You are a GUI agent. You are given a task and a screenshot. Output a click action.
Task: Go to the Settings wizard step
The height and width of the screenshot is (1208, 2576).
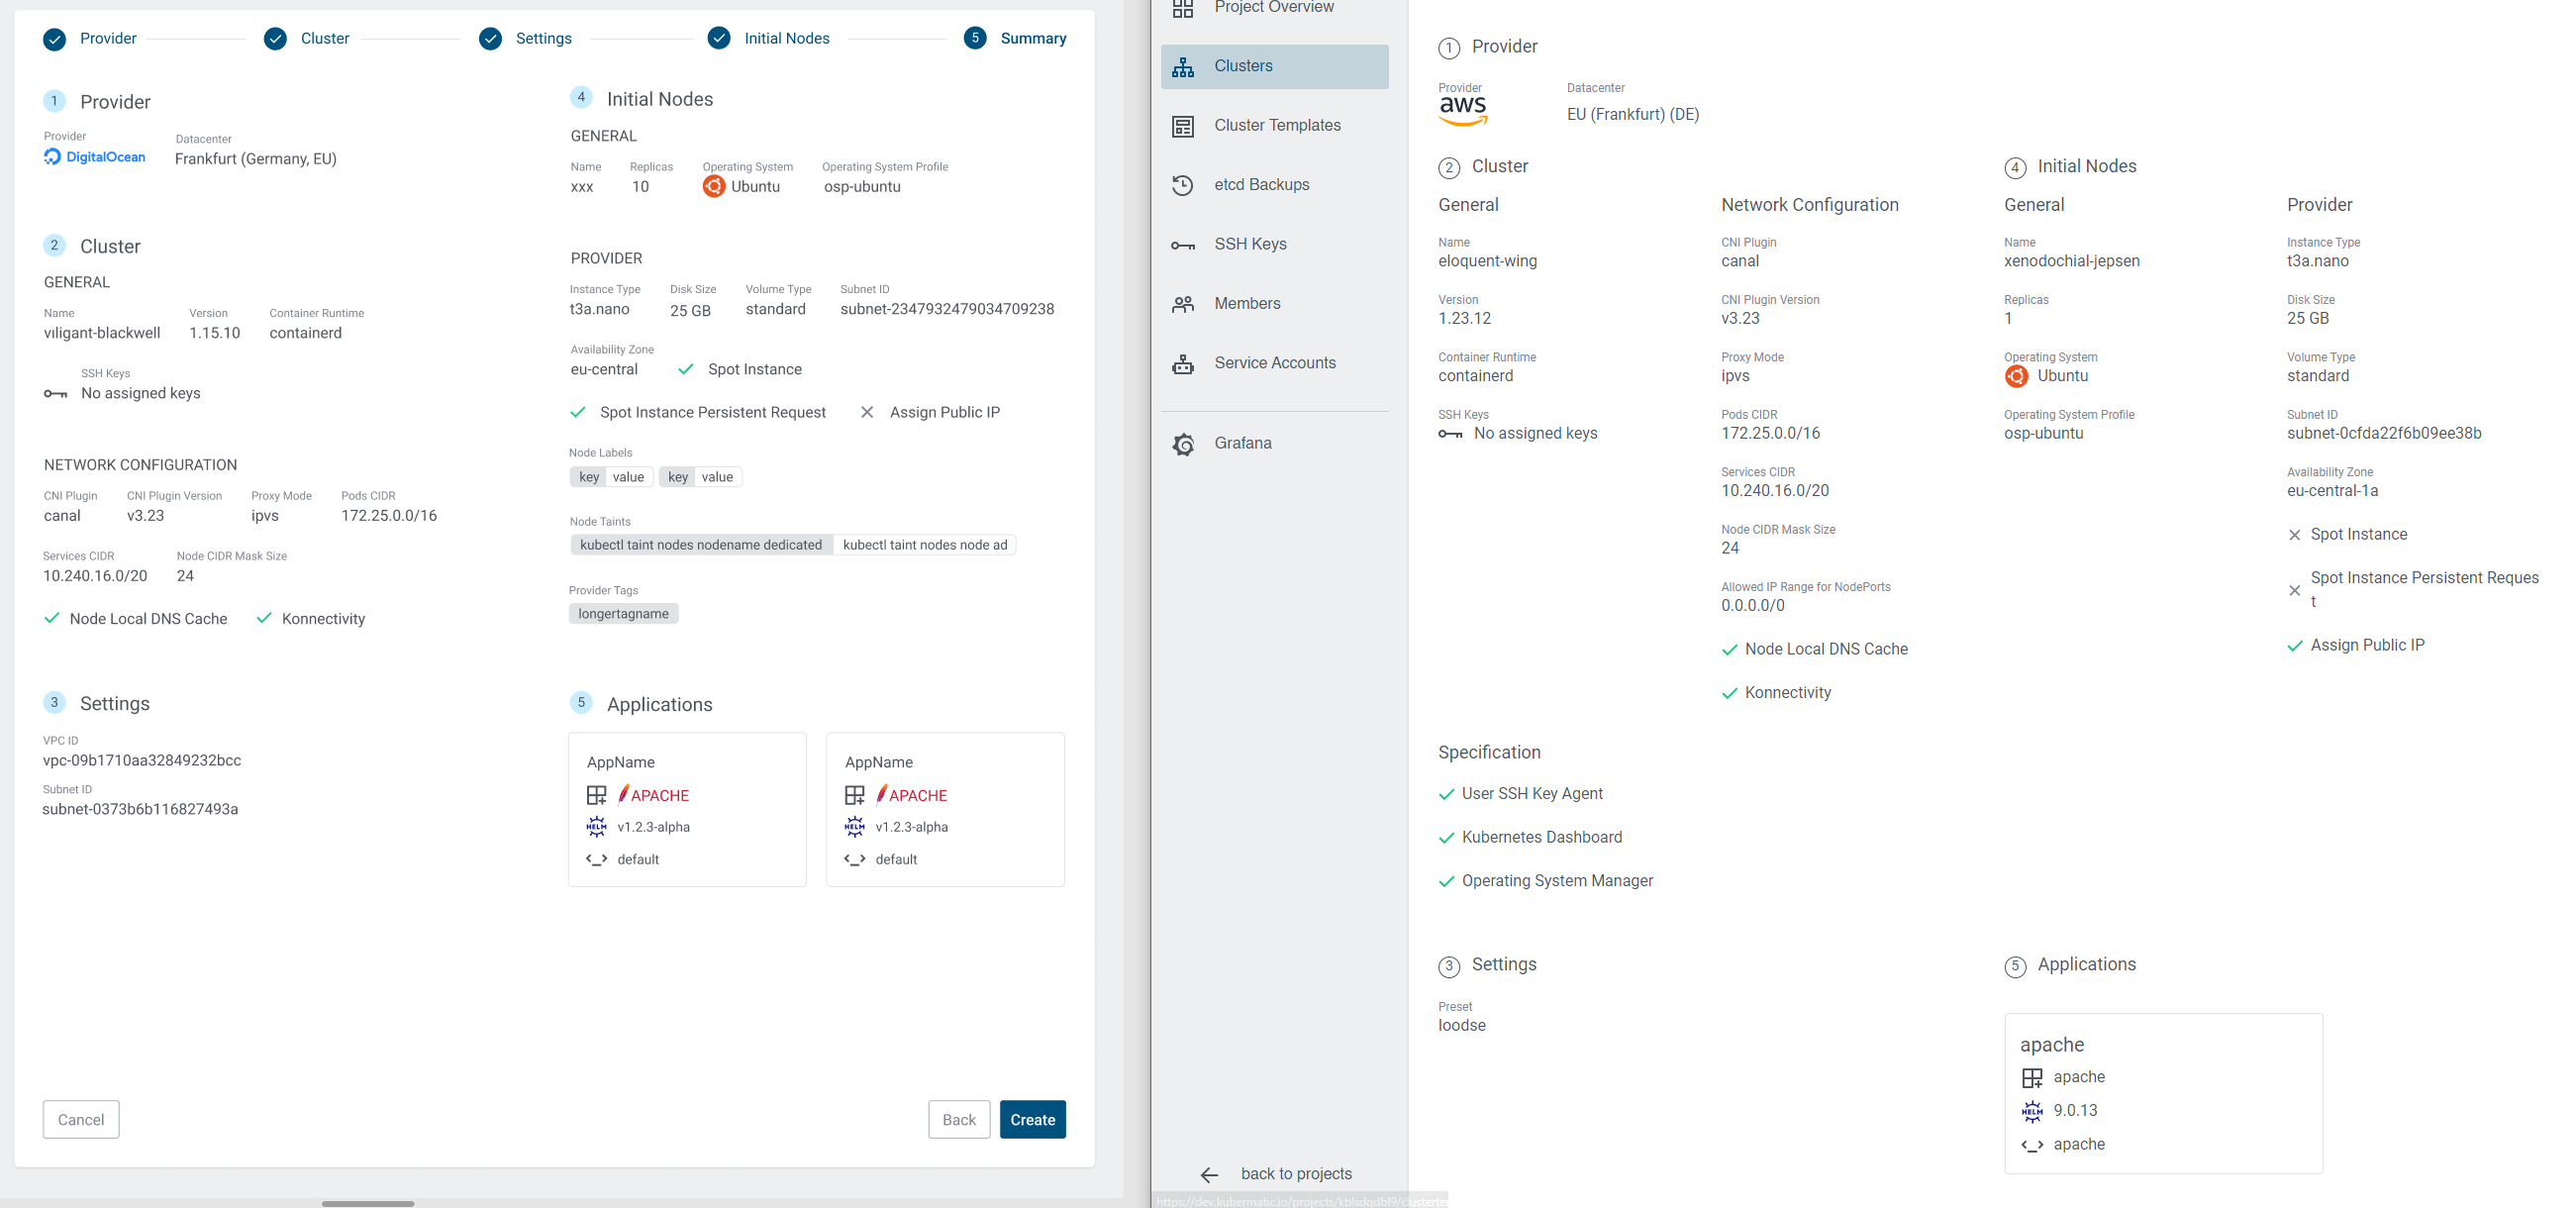click(525, 39)
